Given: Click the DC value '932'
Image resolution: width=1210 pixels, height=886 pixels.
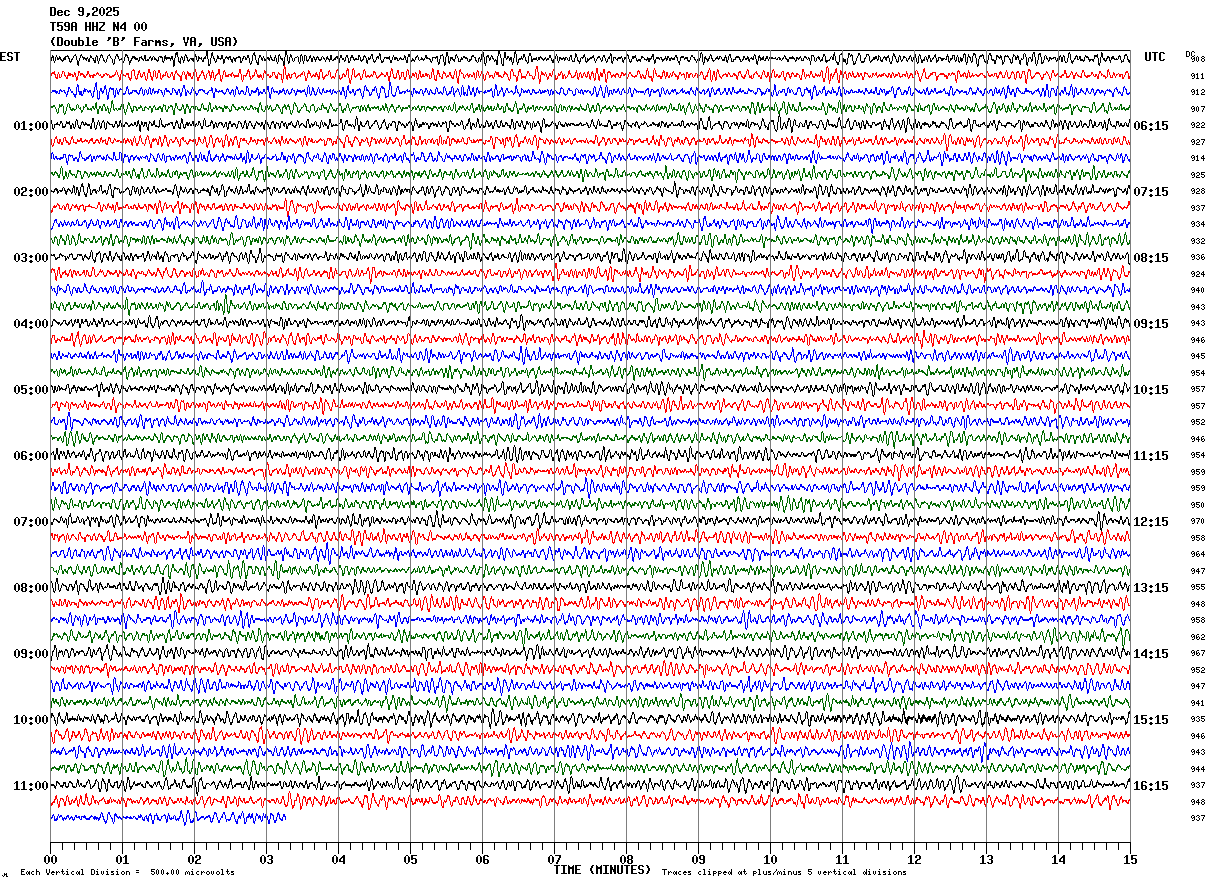Looking at the screenshot, I should point(1197,241).
